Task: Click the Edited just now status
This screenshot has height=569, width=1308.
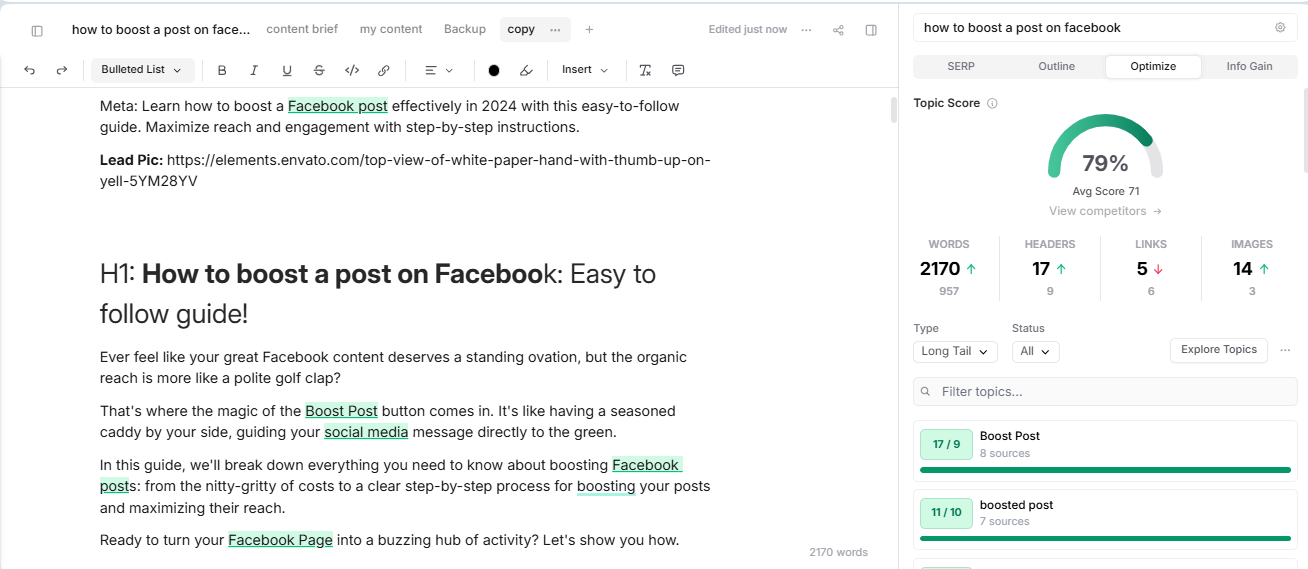Action: [x=748, y=30]
